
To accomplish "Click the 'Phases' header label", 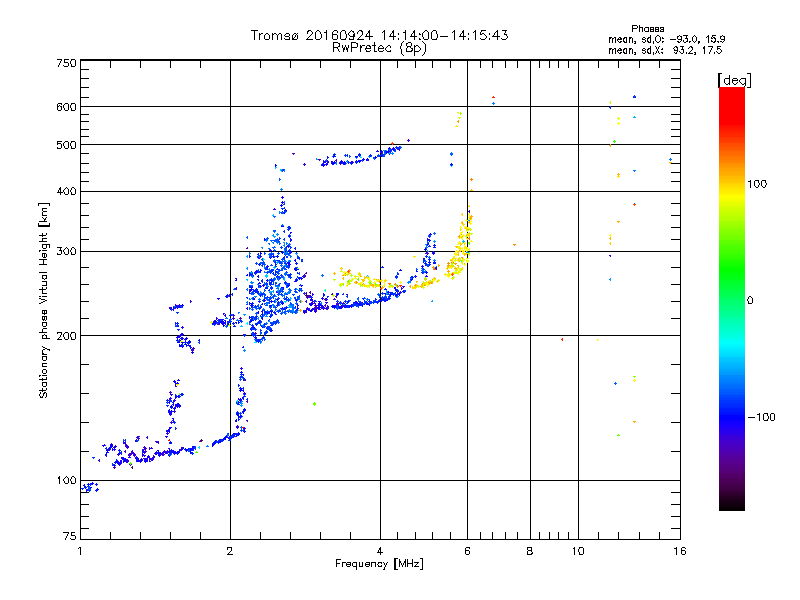I will tap(647, 29).
